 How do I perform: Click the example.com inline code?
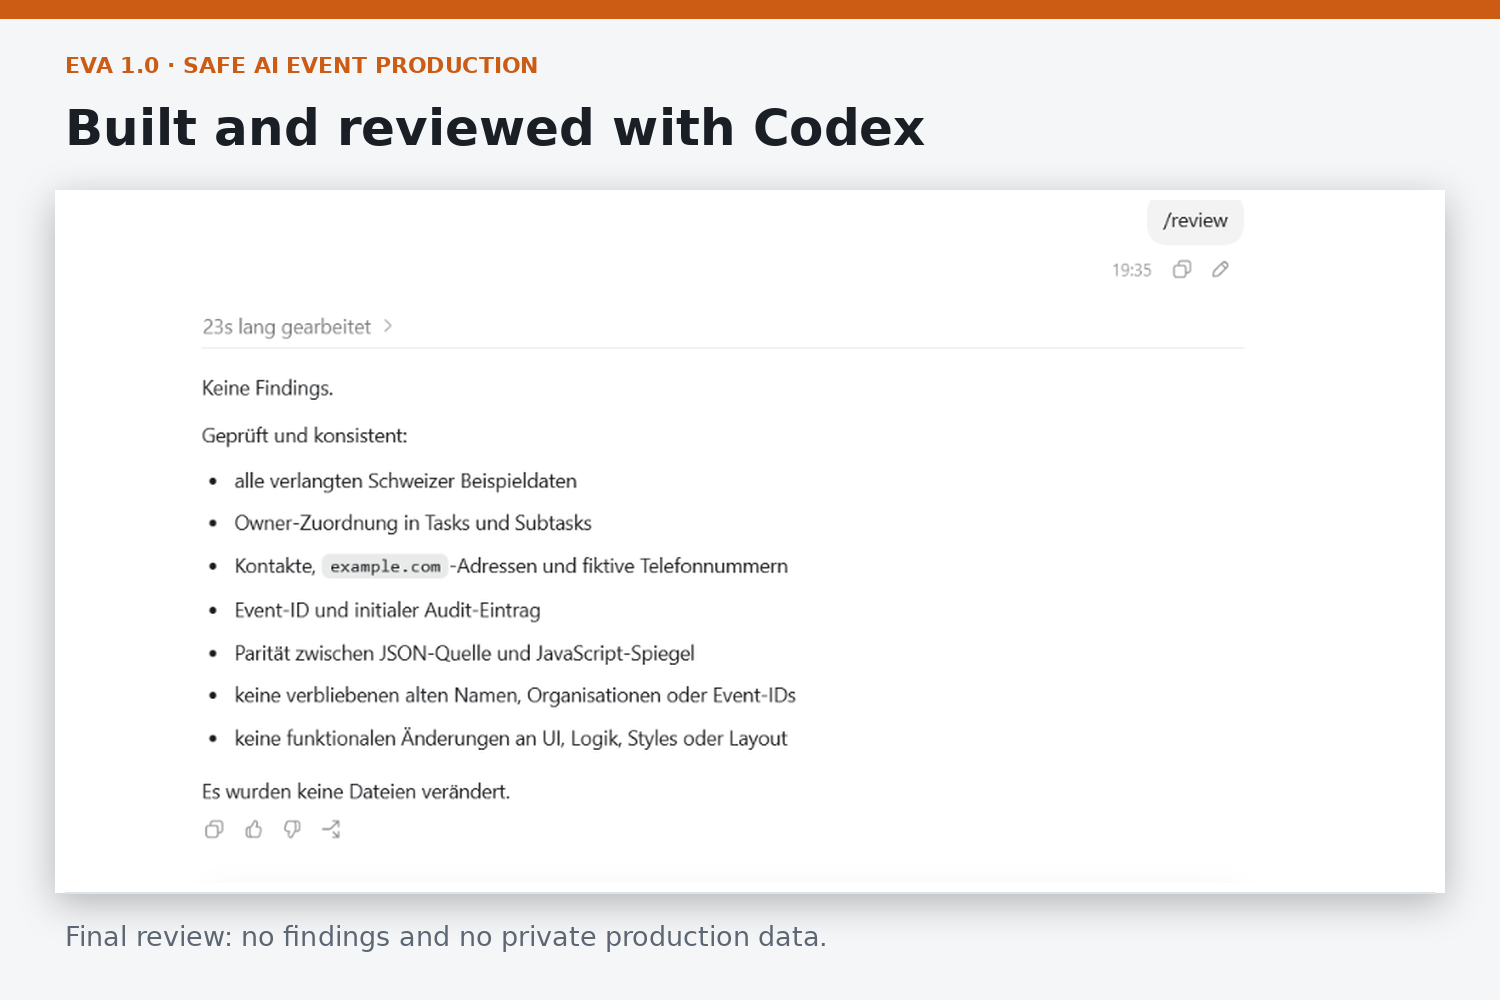coord(385,566)
